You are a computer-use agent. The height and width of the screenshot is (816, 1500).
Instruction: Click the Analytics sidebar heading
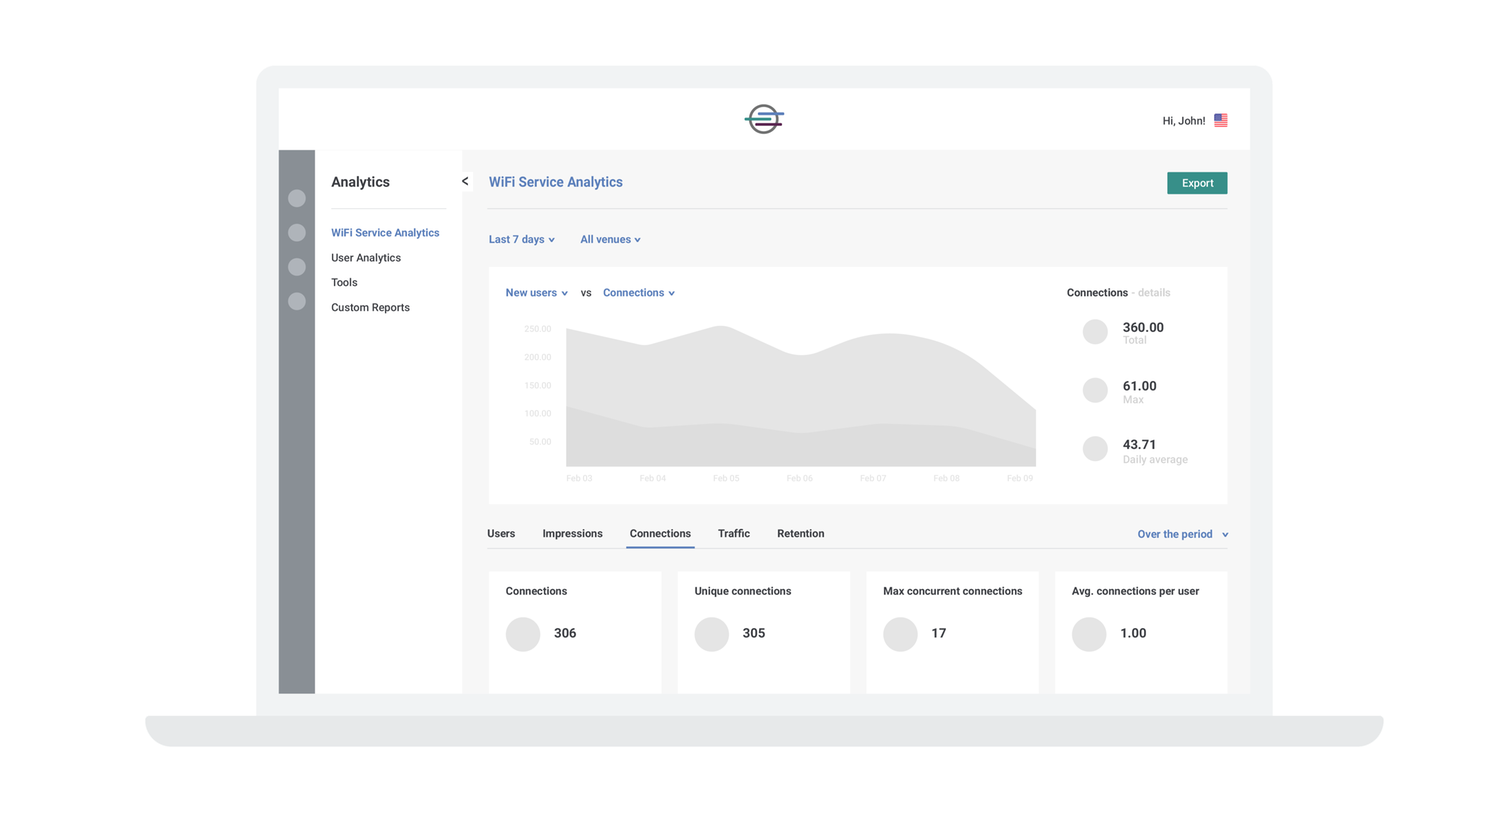pyautogui.click(x=360, y=182)
